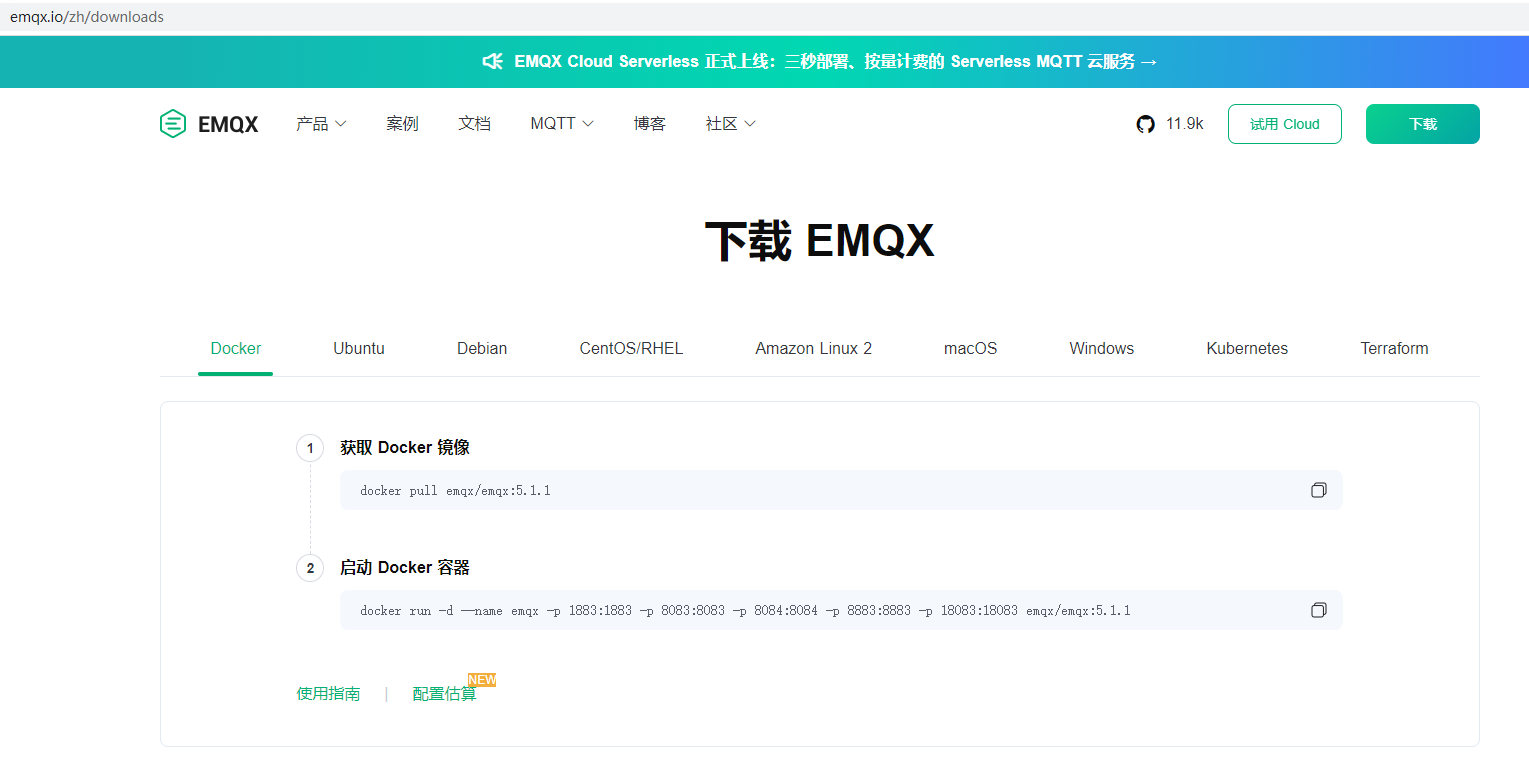Open the 案例 navigation link
The height and width of the screenshot is (773, 1529).
click(x=402, y=124)
